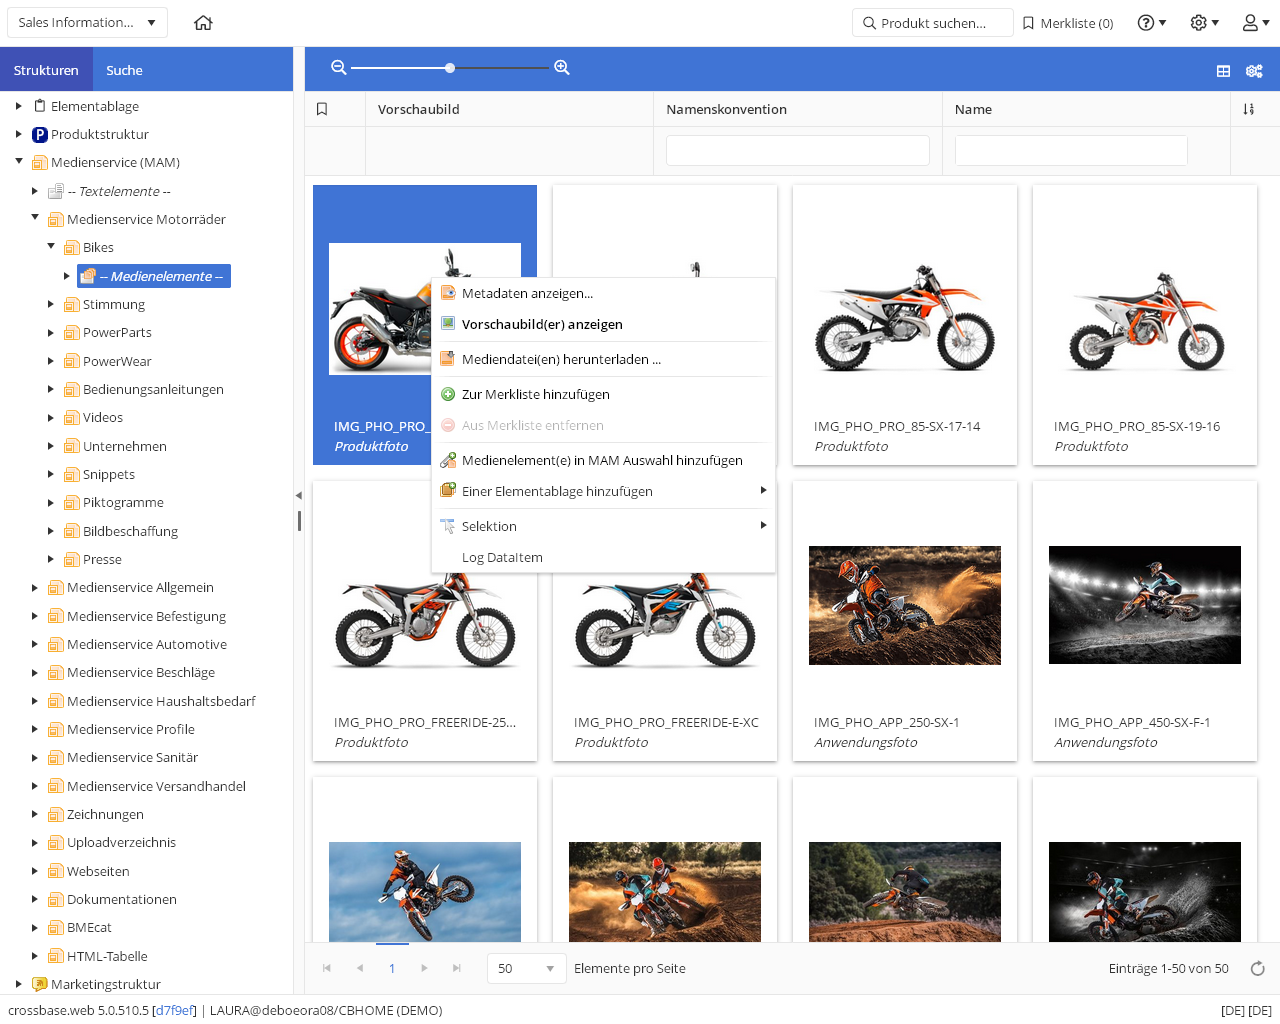
Task: Click the zoom out magnifier icon
Action: coord(339,67)
